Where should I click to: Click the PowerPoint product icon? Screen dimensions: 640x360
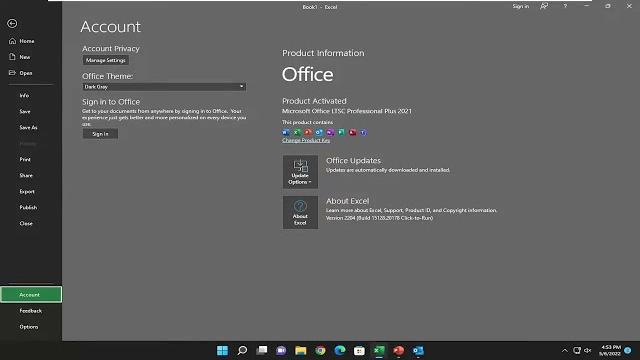tap(308, 132)
